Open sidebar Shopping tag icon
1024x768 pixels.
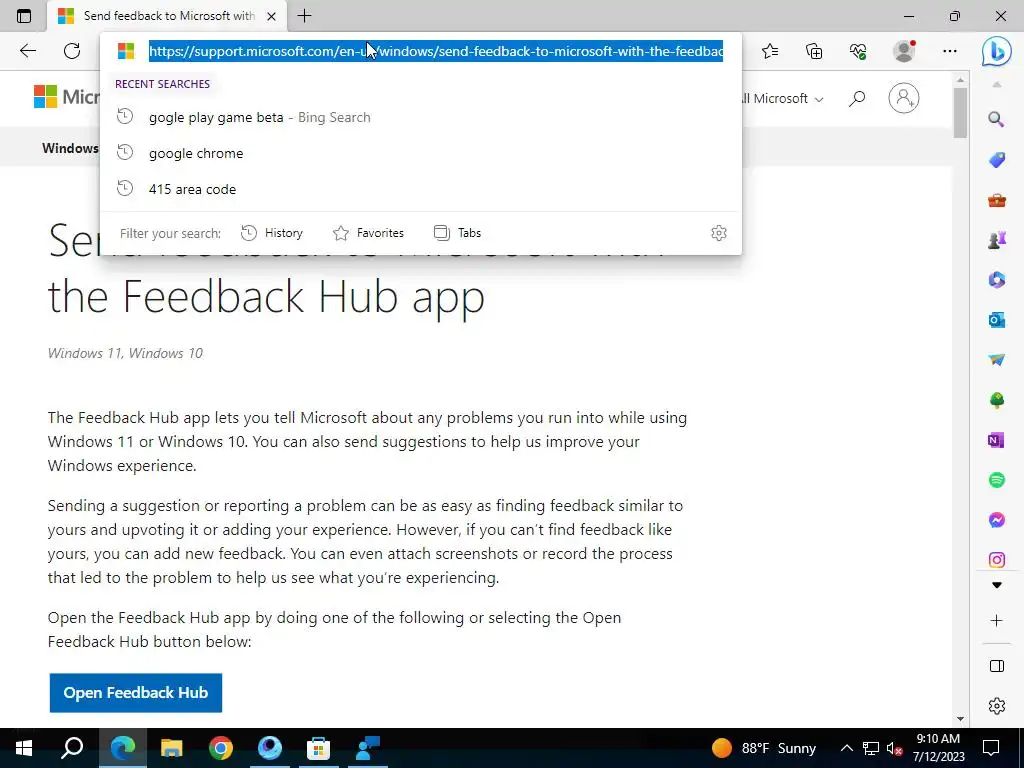pyautogui.click(x=997, y=159)
